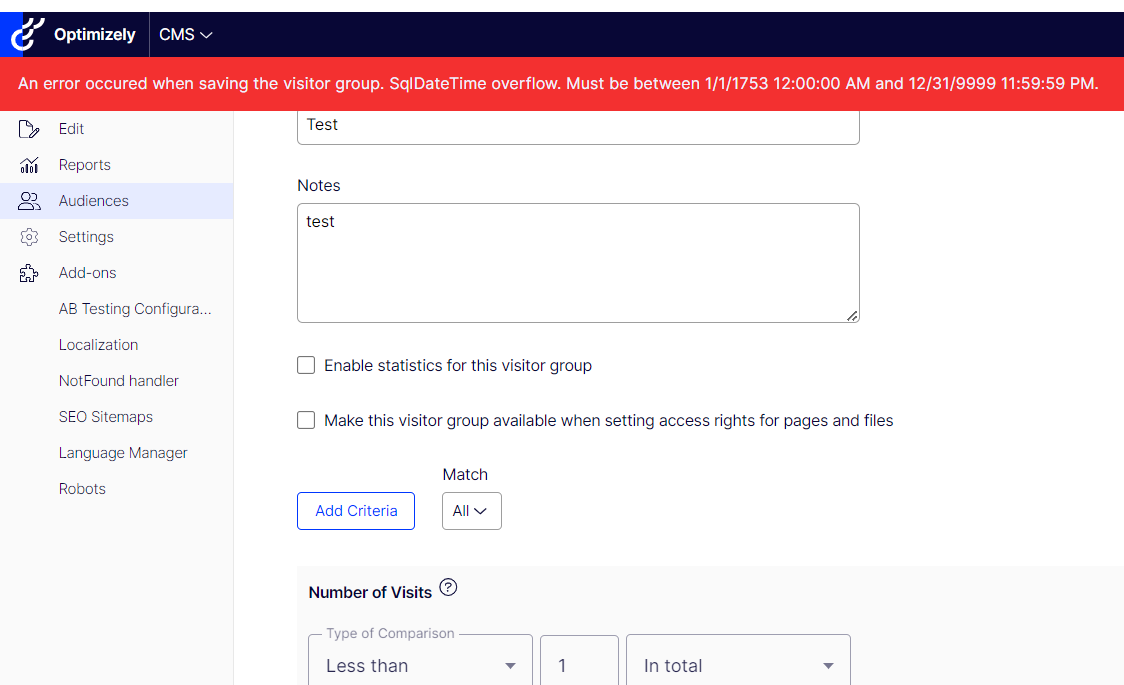
Task: Open the Match All dropdown
Action: (x=471, y=511)
